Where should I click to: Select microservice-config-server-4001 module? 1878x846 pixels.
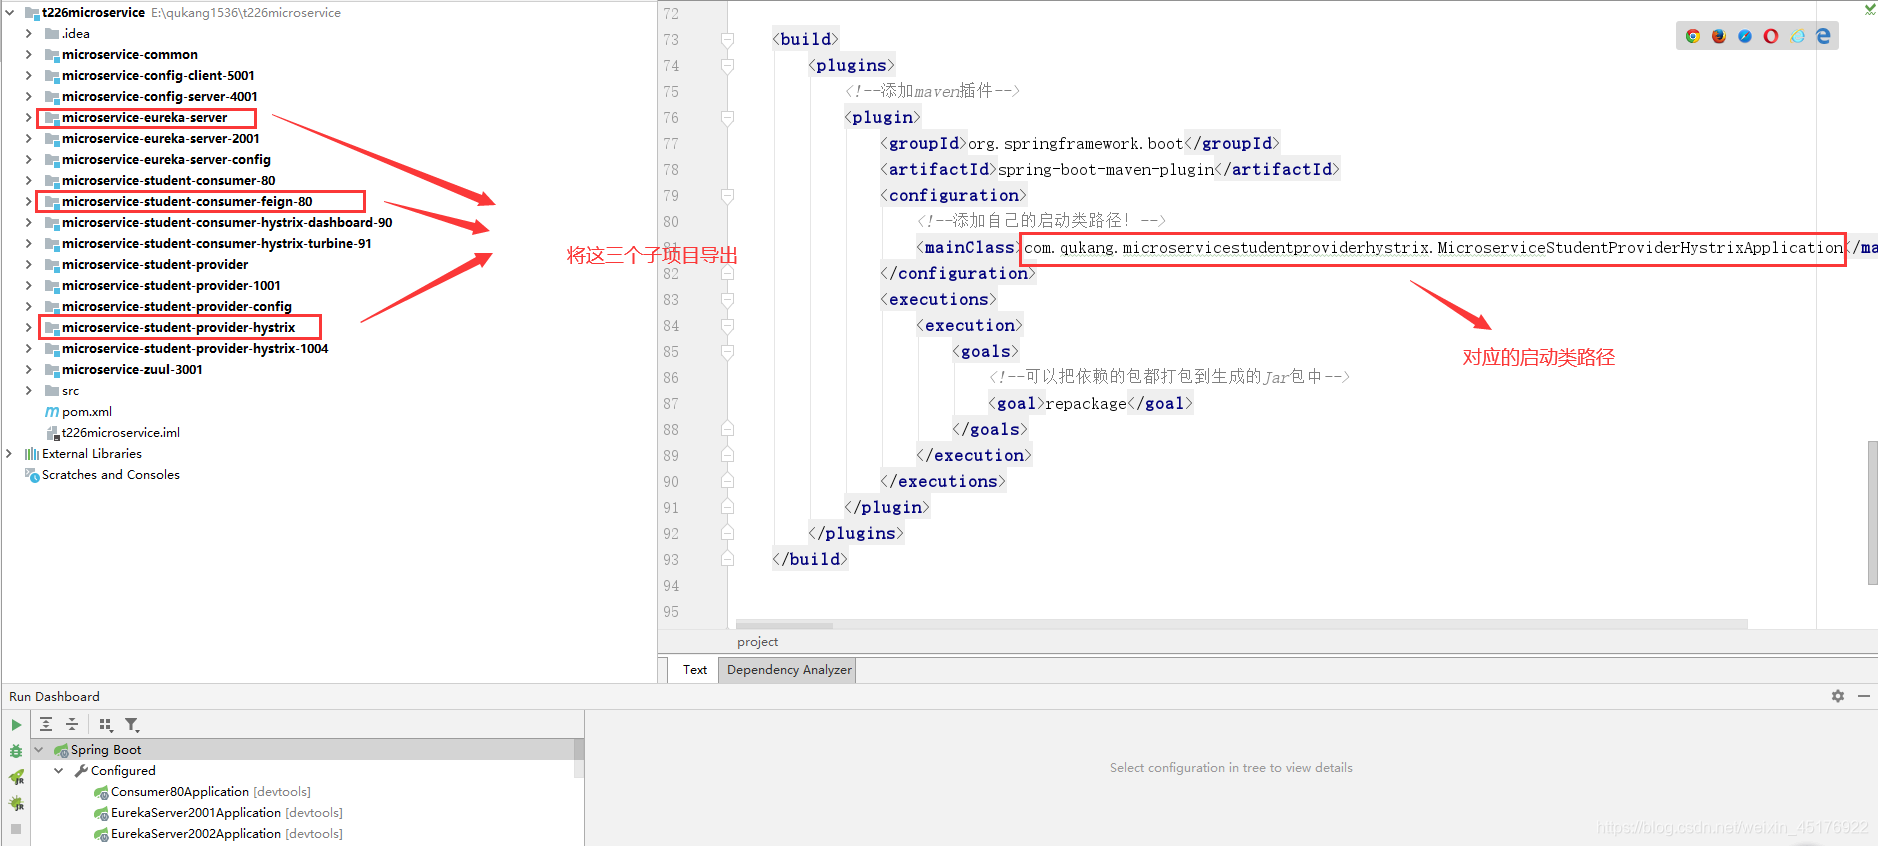click(x=160, y=97)
